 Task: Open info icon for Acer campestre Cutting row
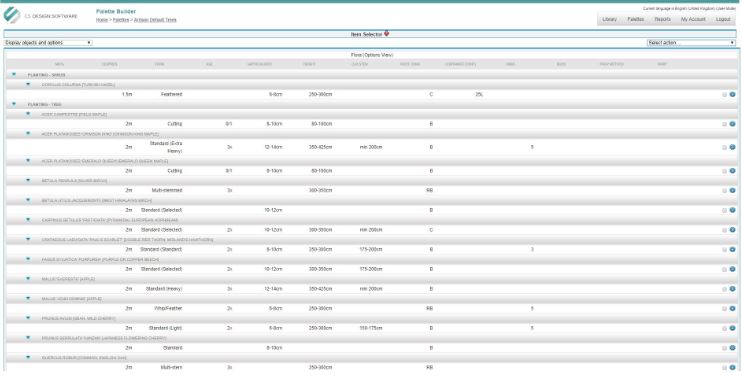click(732, 124)
